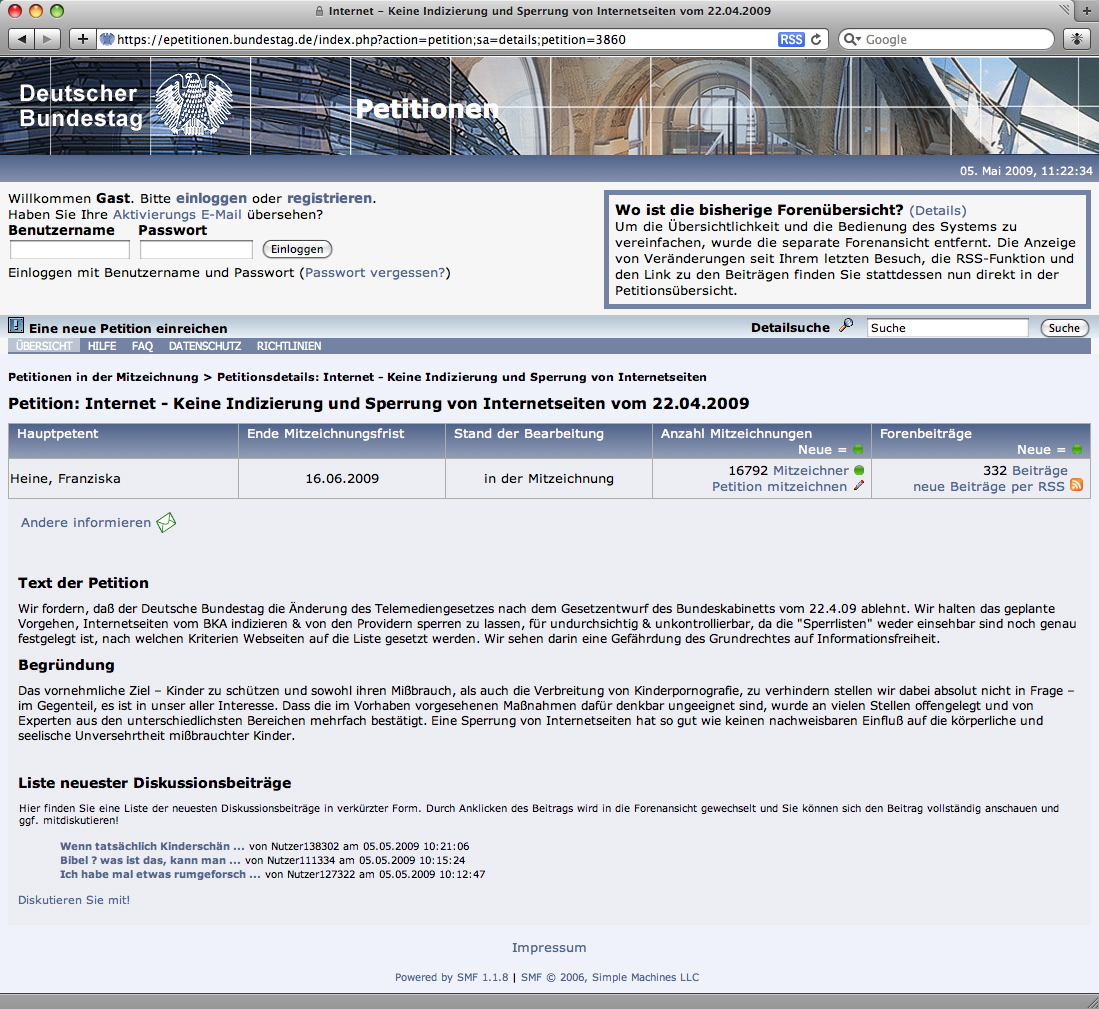Click into the Passwort input field
Image resolution: width=1099 pixels, height=1009 pixels.
point(196,249)
